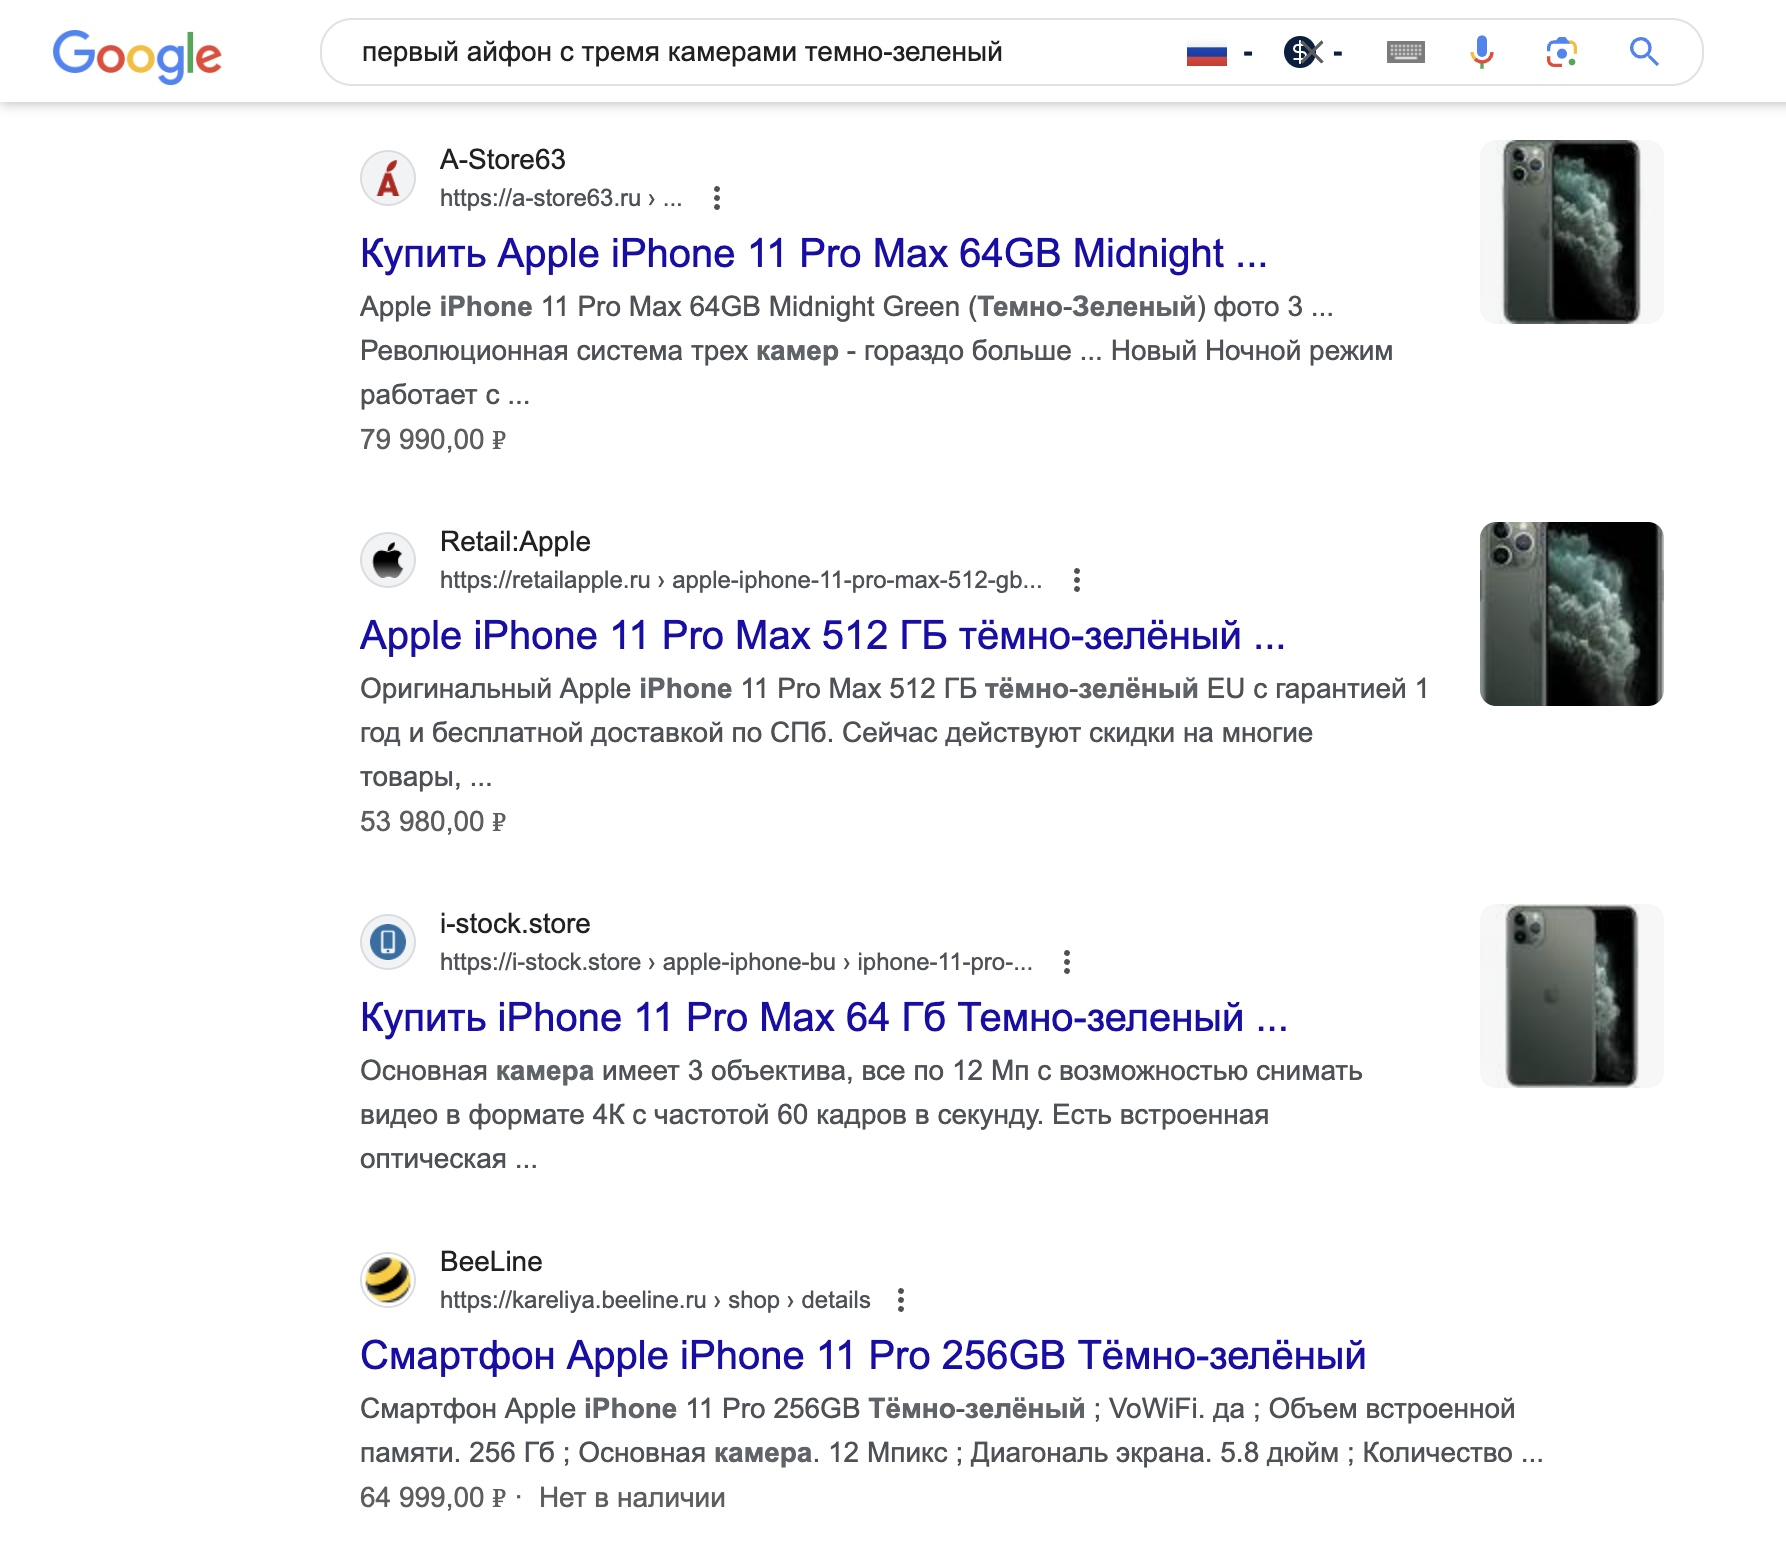Viewport: 1786px width, 1542px height.
Task: Open the Retail:Apple iPhone thumbnail image
Action: pyautogui.click(x=1571, y=614)
